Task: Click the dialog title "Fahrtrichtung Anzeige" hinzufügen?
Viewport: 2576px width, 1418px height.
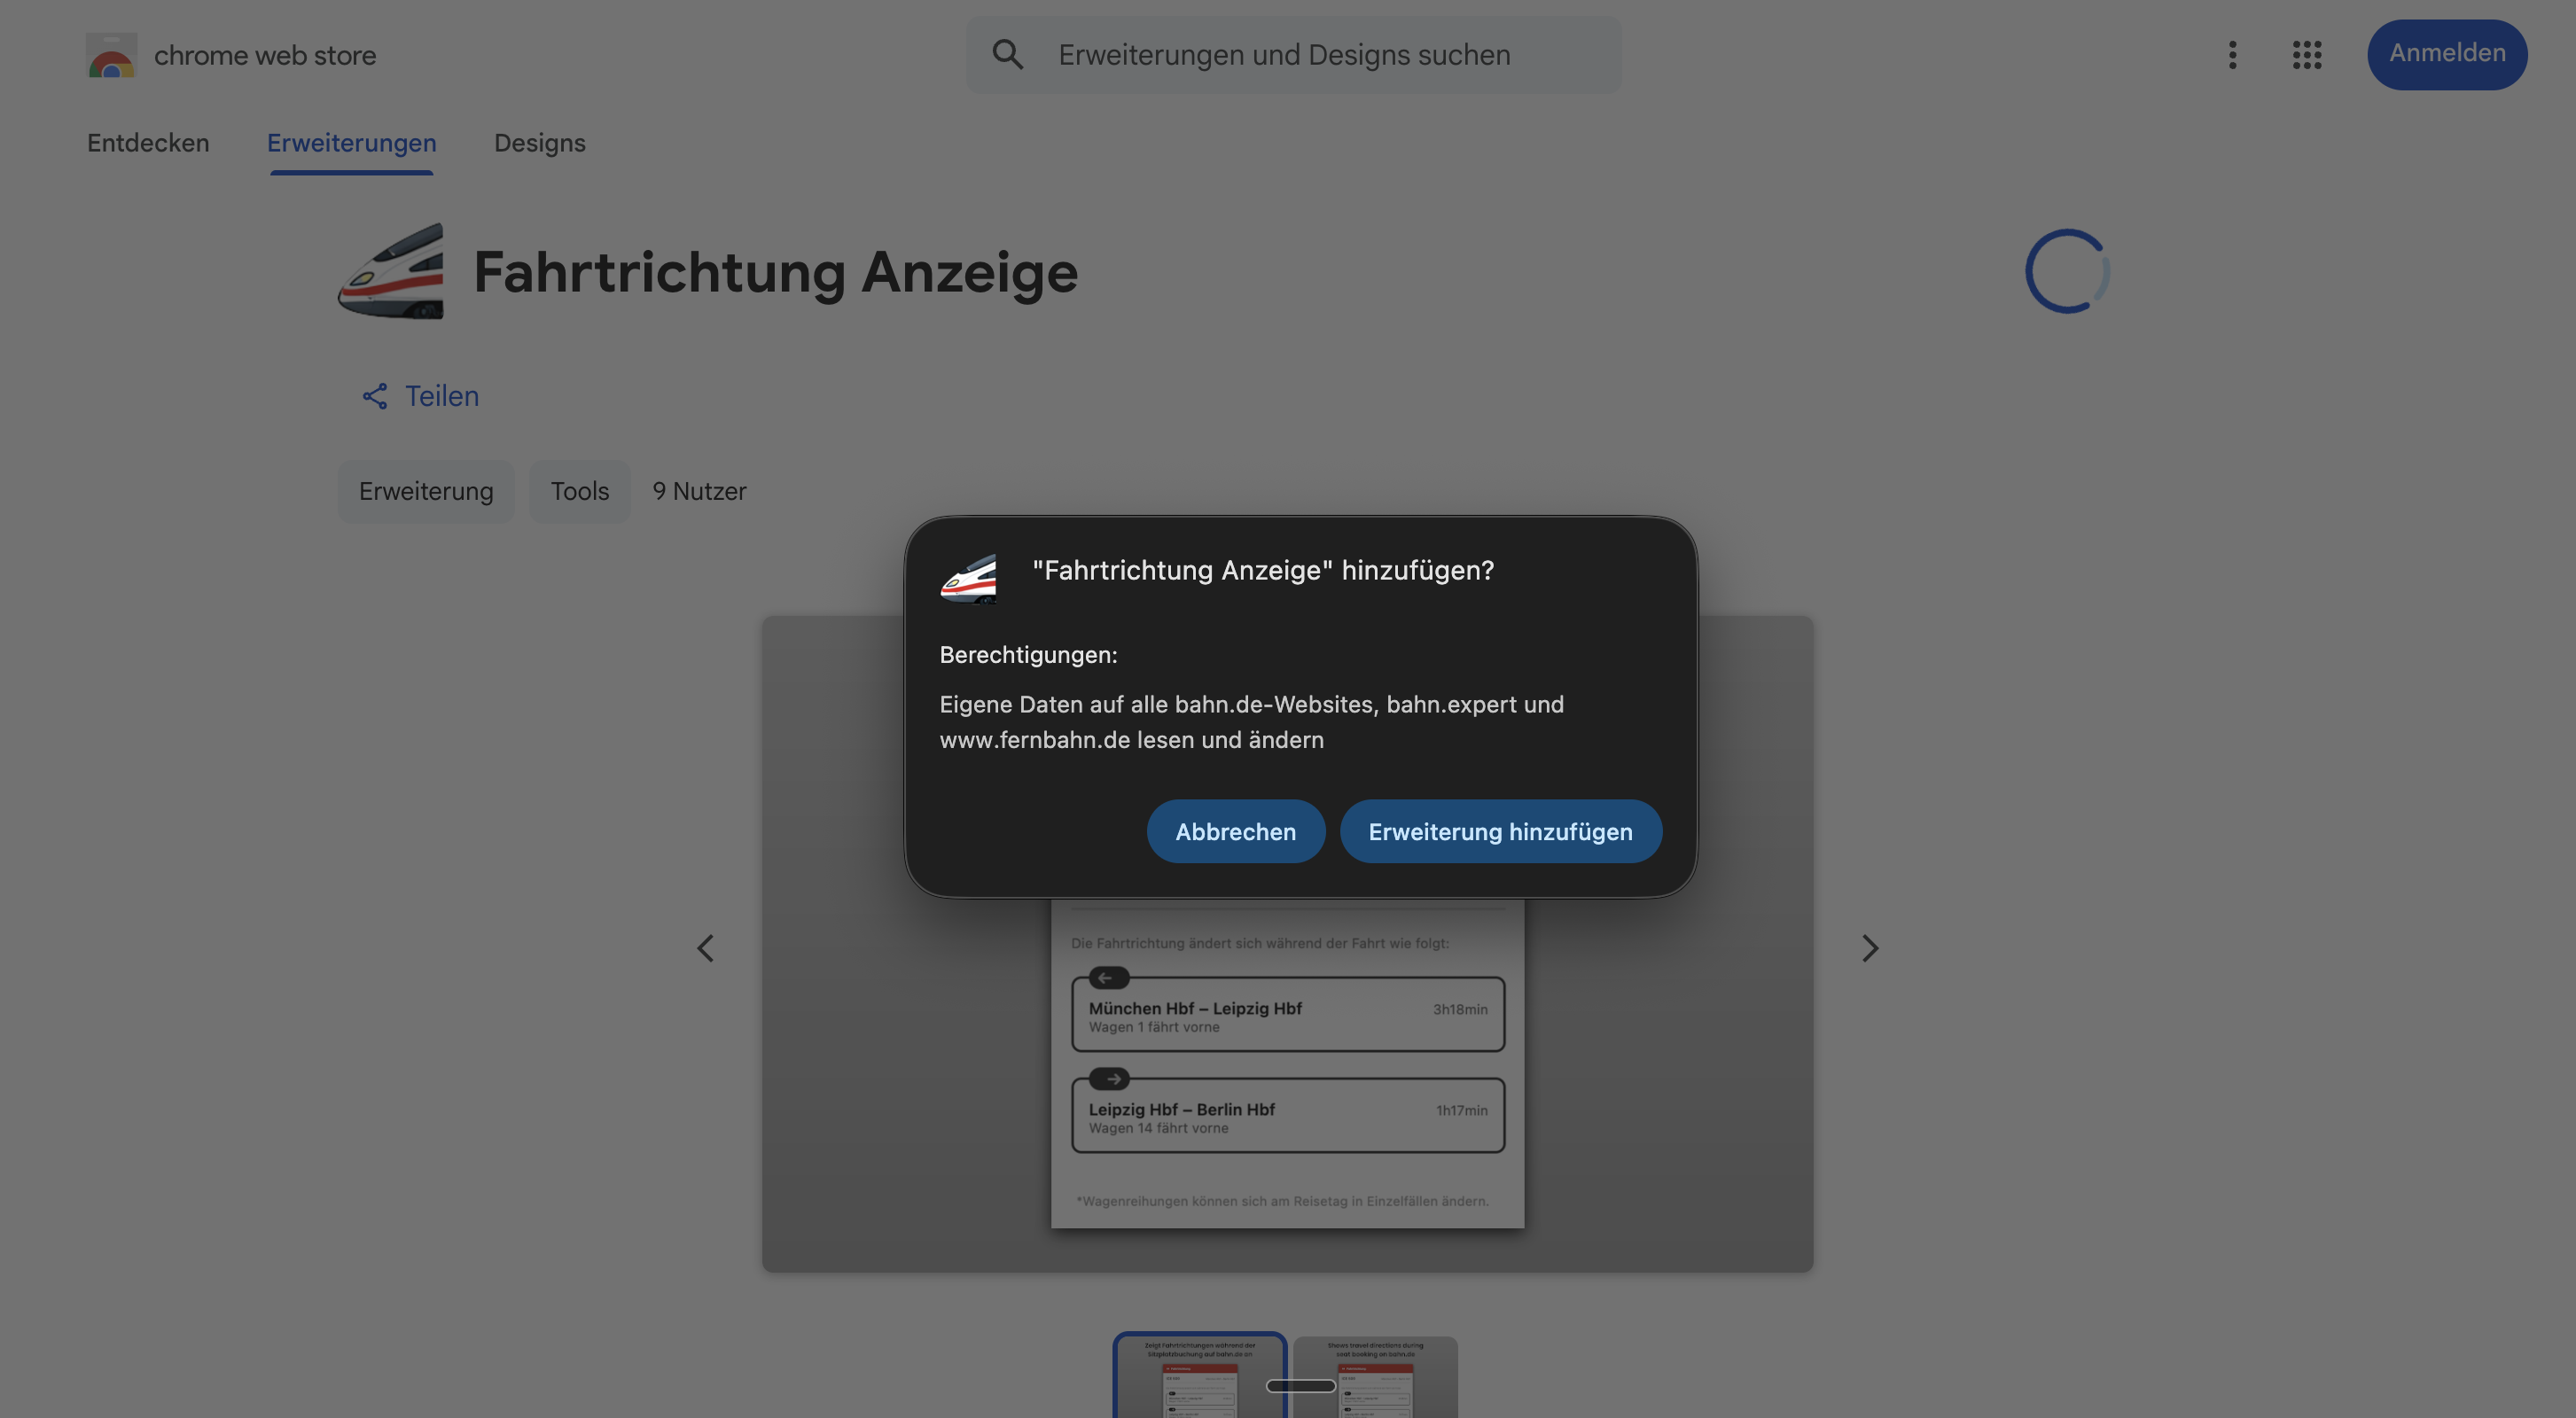Action: 1263,570
